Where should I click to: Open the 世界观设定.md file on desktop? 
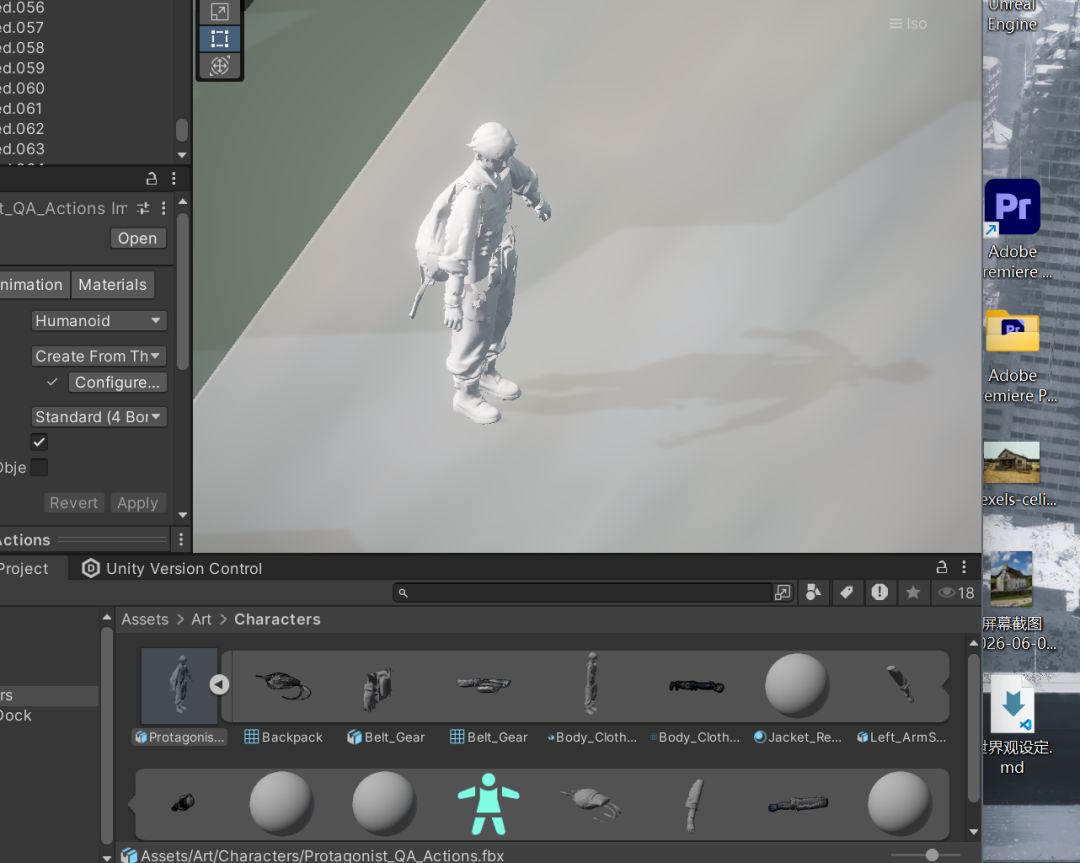pos(1013,727)
